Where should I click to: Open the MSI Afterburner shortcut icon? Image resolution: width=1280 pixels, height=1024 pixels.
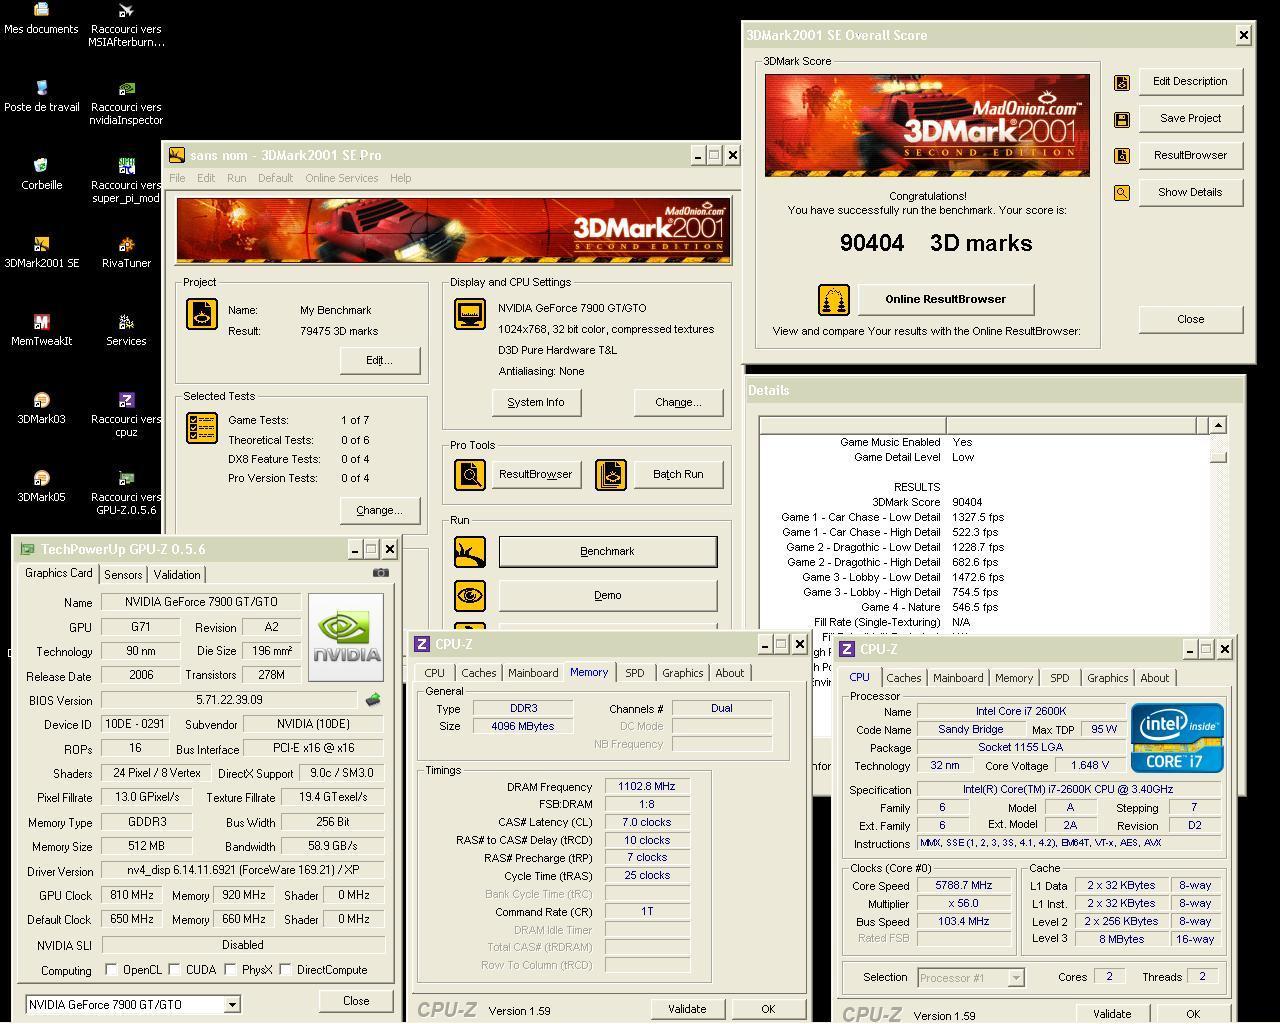click(126, 10)
